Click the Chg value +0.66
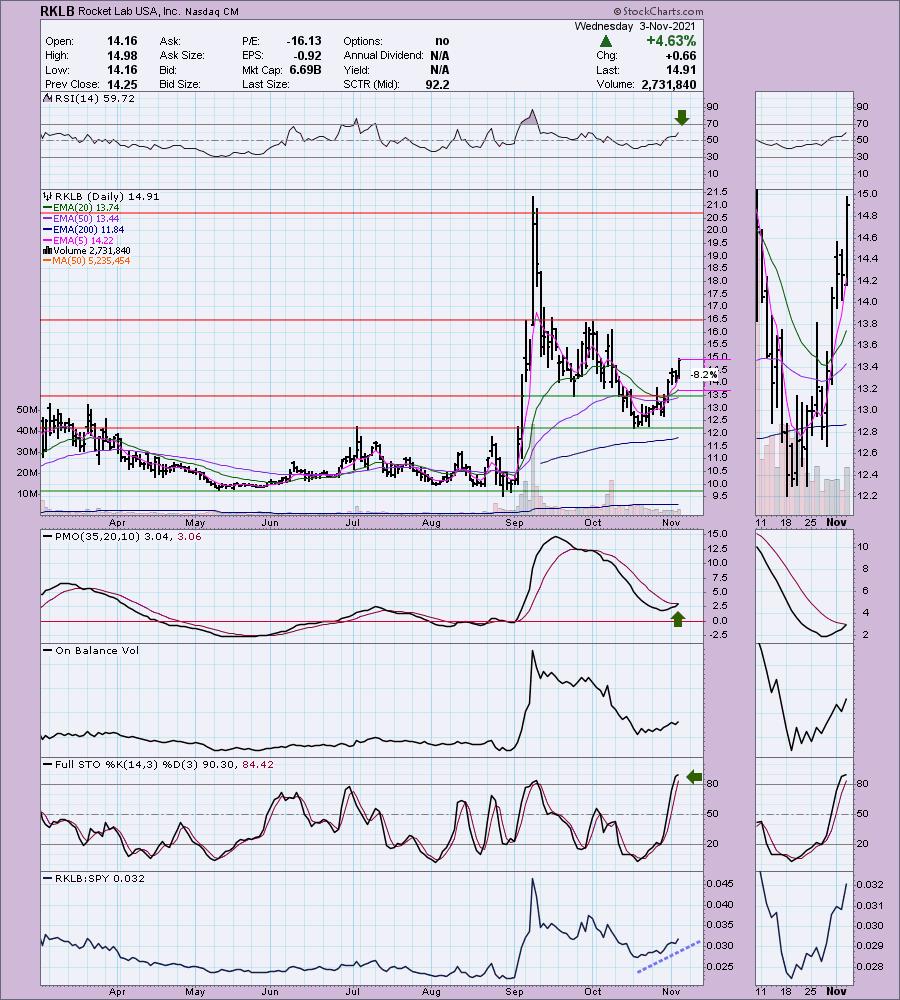Viewport: 900px width, 1000px height. [x=679, y=55]
